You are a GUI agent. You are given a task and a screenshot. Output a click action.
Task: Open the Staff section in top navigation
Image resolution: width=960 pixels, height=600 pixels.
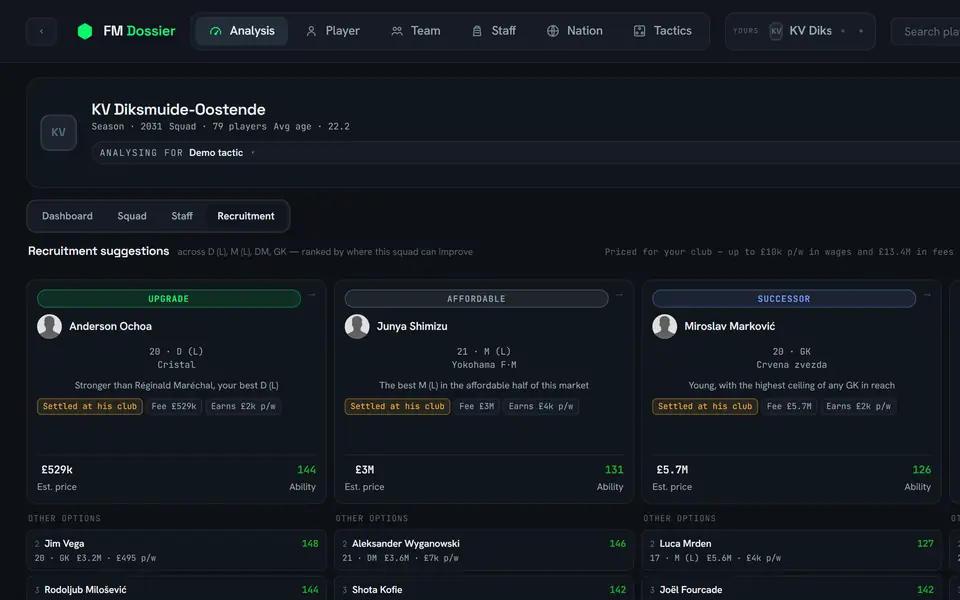tap(494, 31)
